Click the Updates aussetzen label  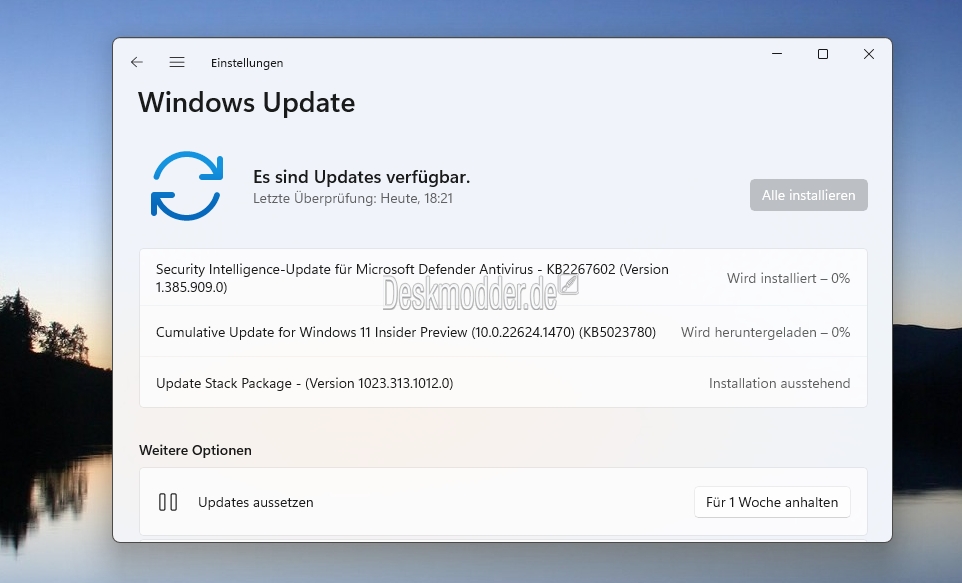click(255, 502)
